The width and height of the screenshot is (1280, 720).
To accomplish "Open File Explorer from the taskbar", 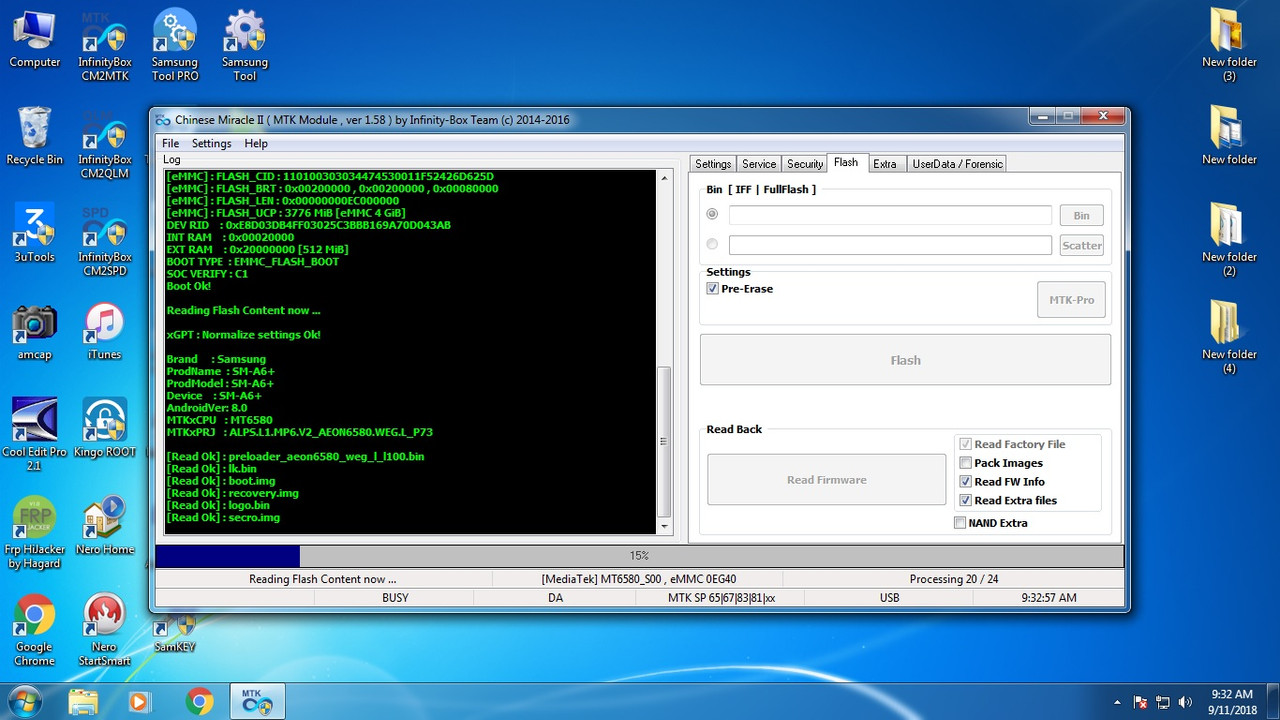I will pyautogui.click(x=84, y=702).
